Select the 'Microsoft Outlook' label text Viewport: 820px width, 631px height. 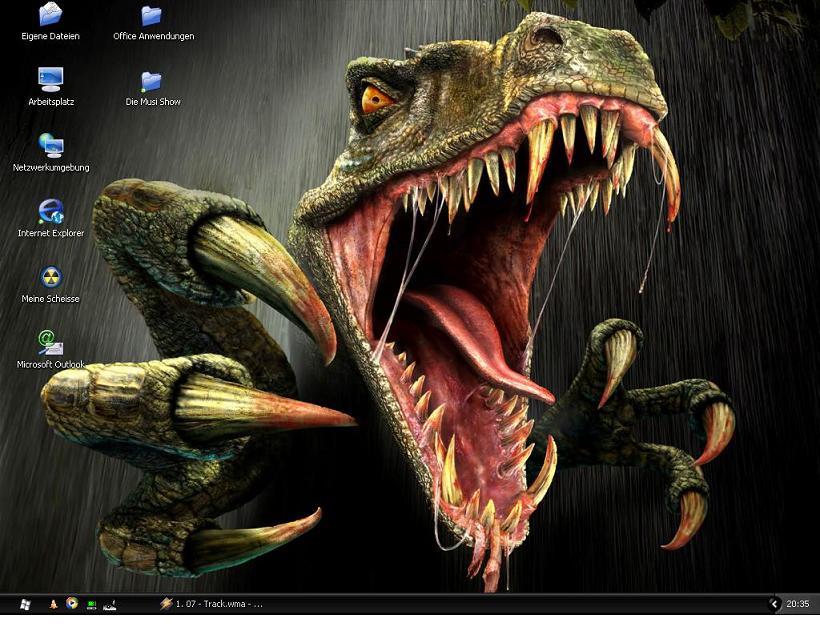tap(50, 364)
